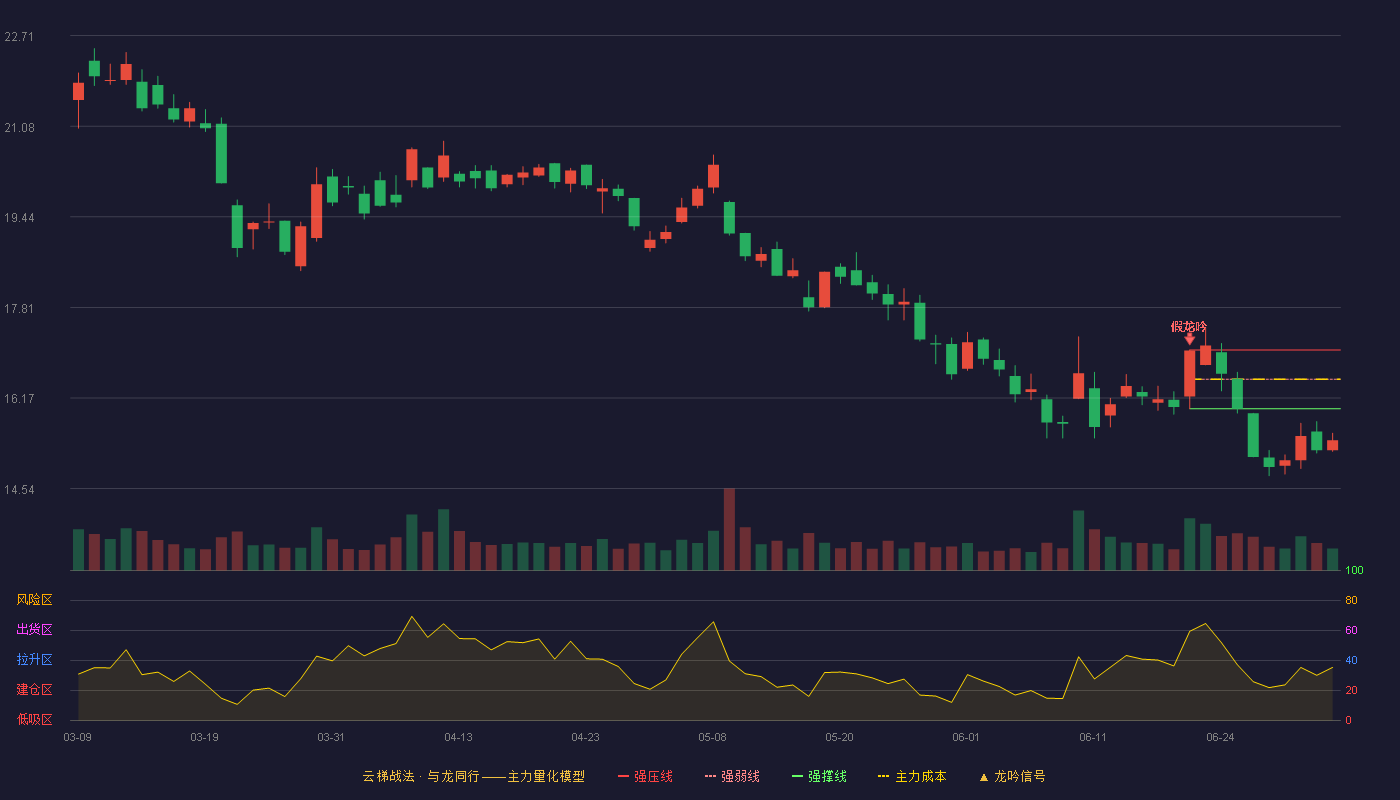1400x800 pixels.
Task: Toggle the 强撑线 legend entry
Action: pyautogui.click(x=819, y=776)
